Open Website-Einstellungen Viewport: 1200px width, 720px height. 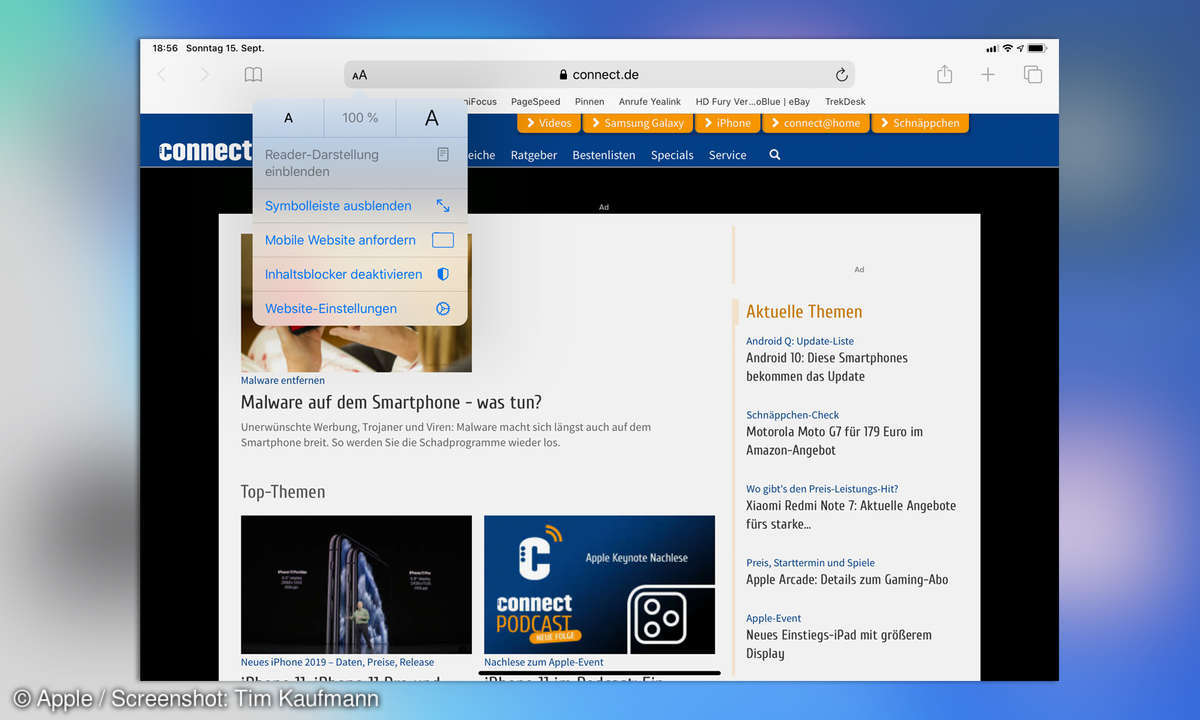click(360, 308)
